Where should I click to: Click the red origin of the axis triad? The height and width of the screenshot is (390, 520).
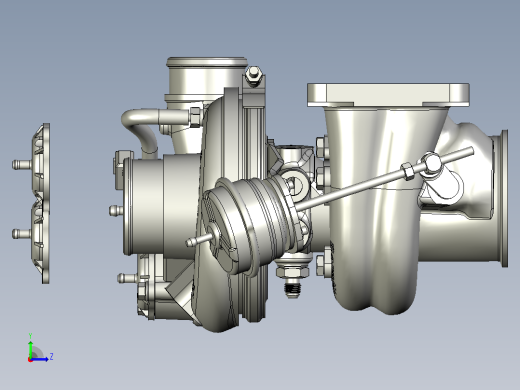(30, 360)
